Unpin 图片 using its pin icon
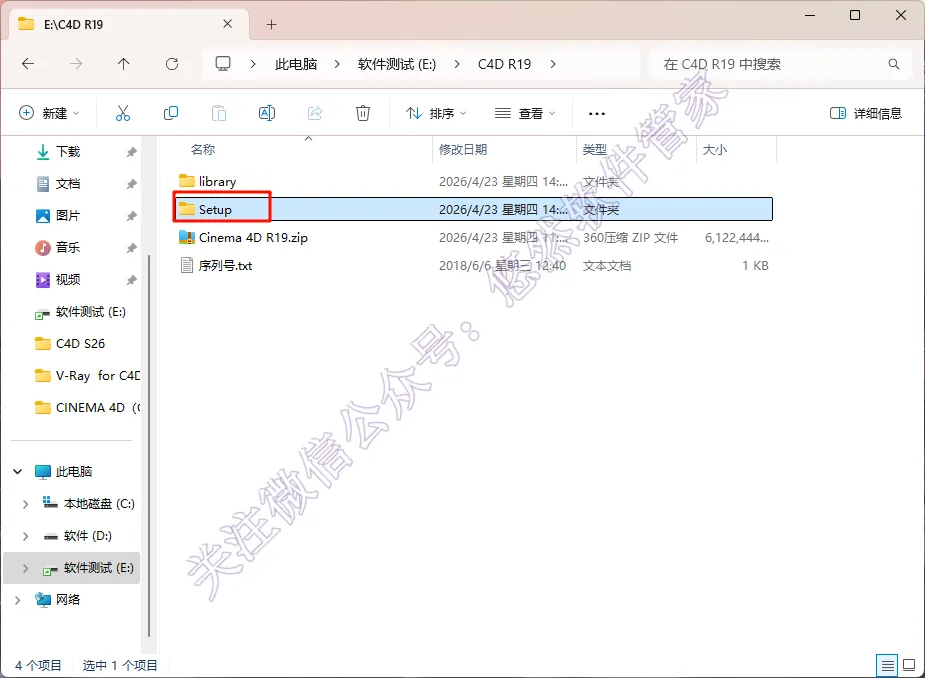The width and height of the screenshot is (925, 678). pos(131,216)
